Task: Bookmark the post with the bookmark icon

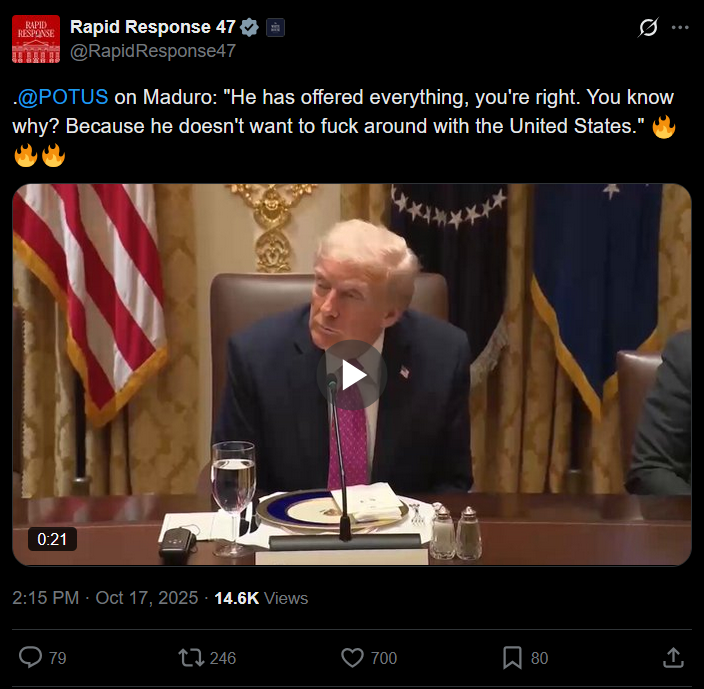Action: click(x=512, y=658)
